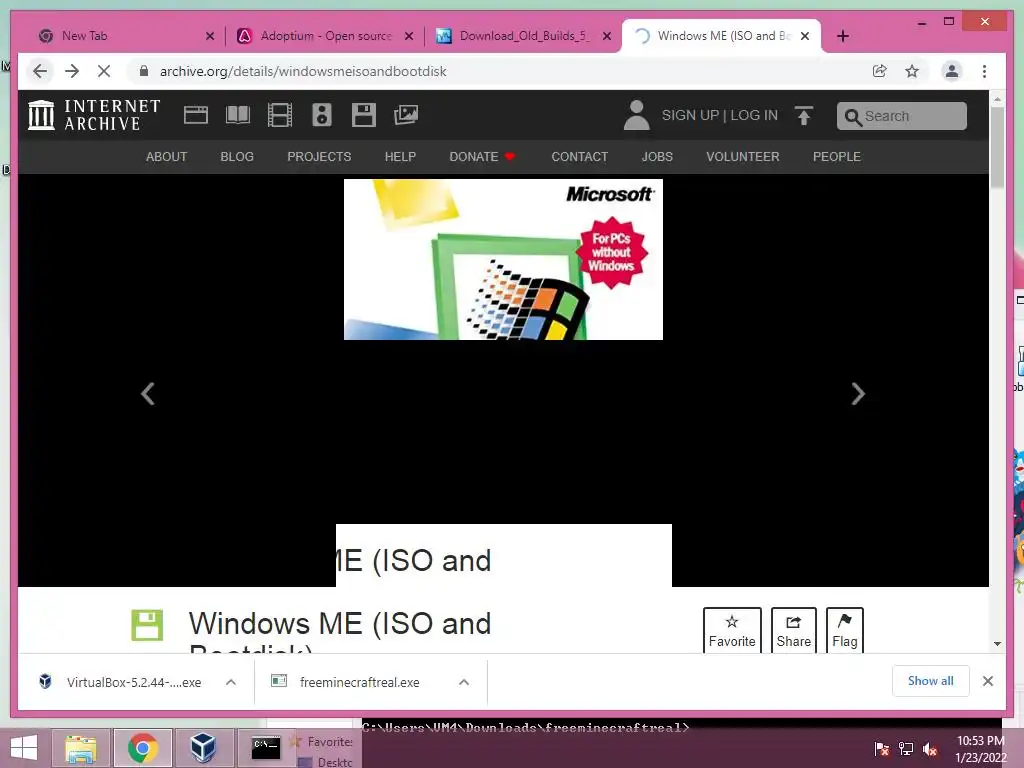Open the Images icon in header
This screenshot has width=1024, height=768.
(406, 115)
